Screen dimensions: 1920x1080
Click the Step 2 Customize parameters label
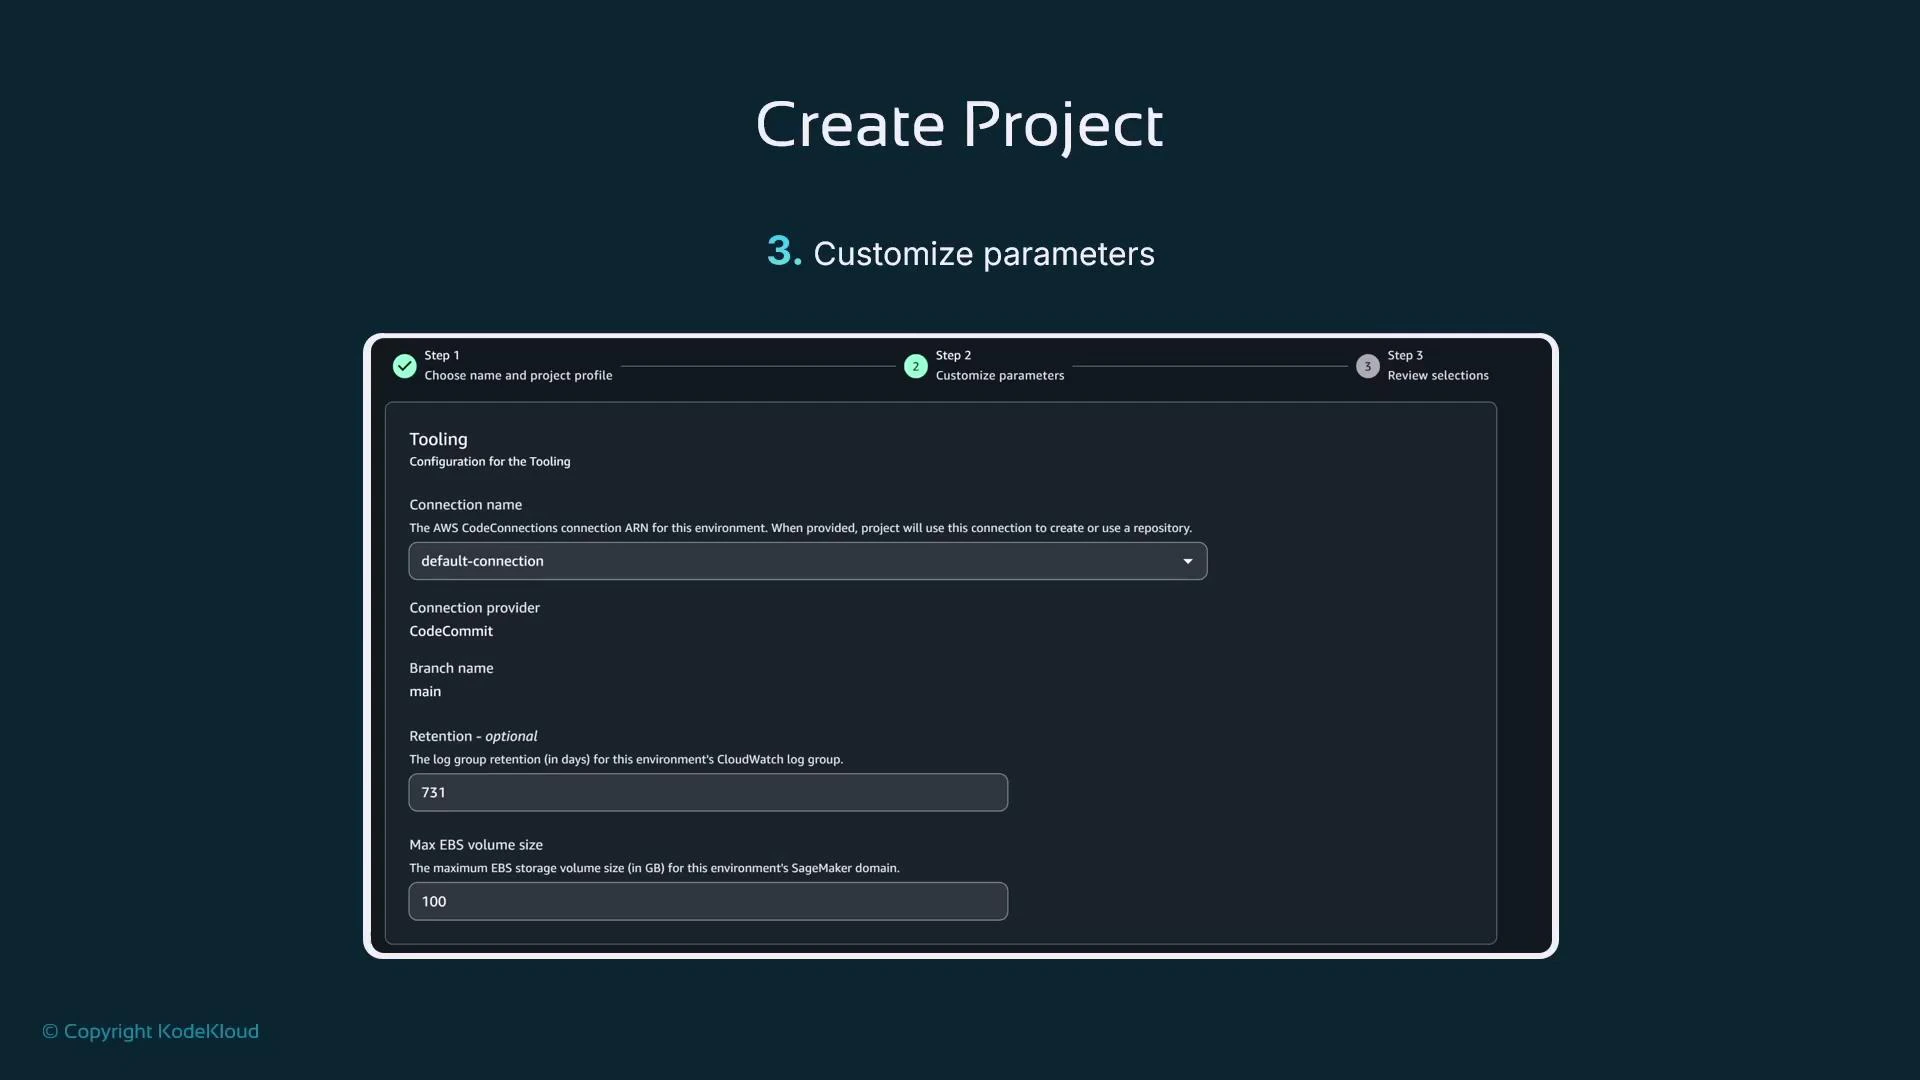[999, 375]
